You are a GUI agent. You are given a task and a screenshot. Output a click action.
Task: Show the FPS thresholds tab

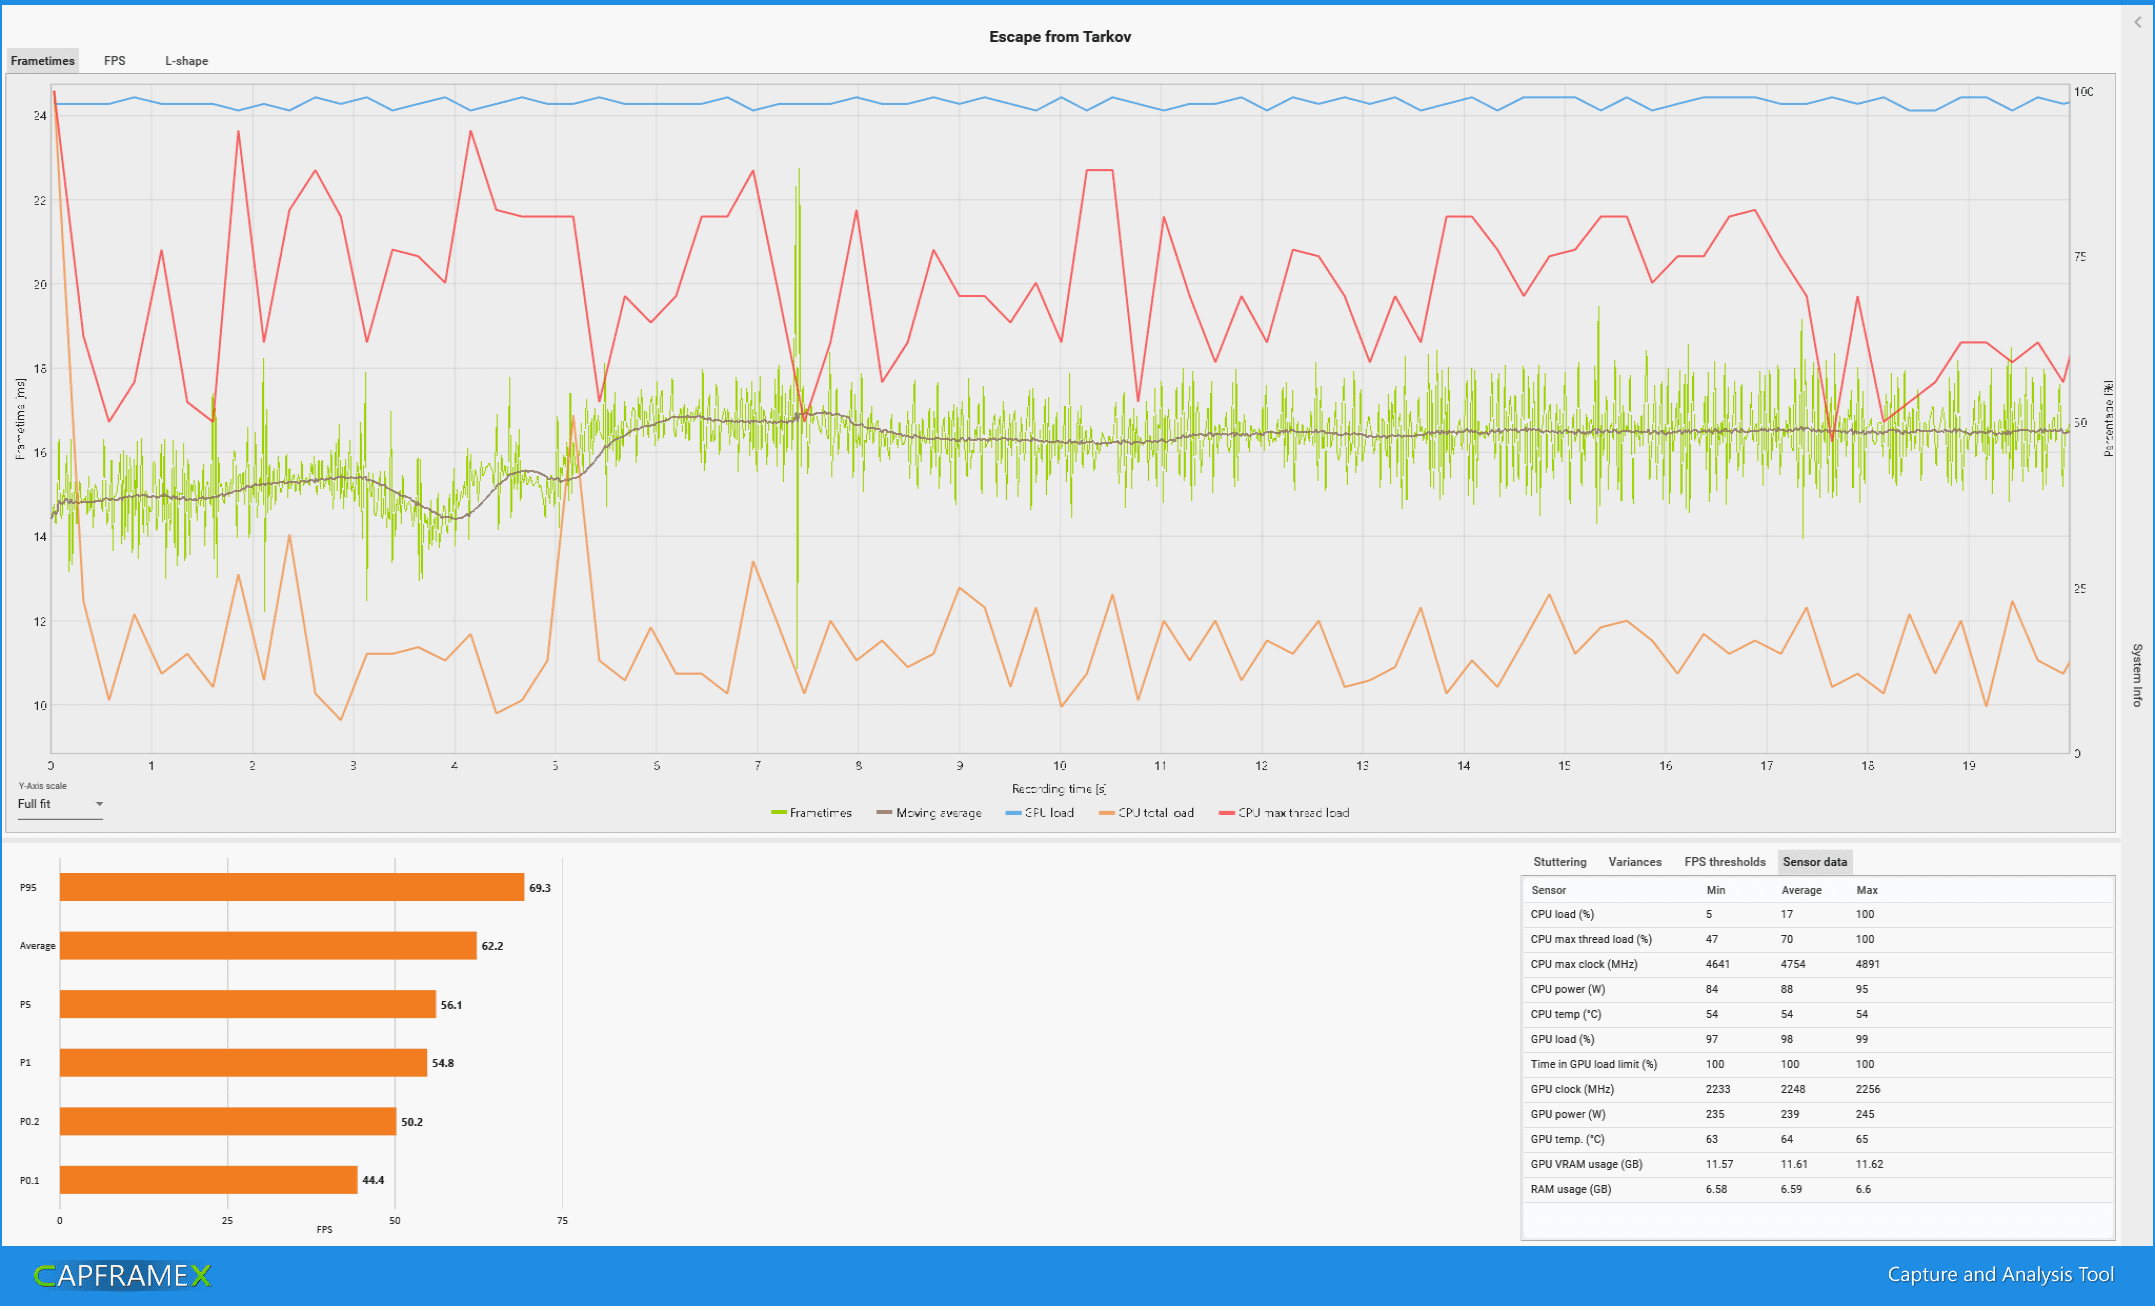click(x=1724, y=862)
